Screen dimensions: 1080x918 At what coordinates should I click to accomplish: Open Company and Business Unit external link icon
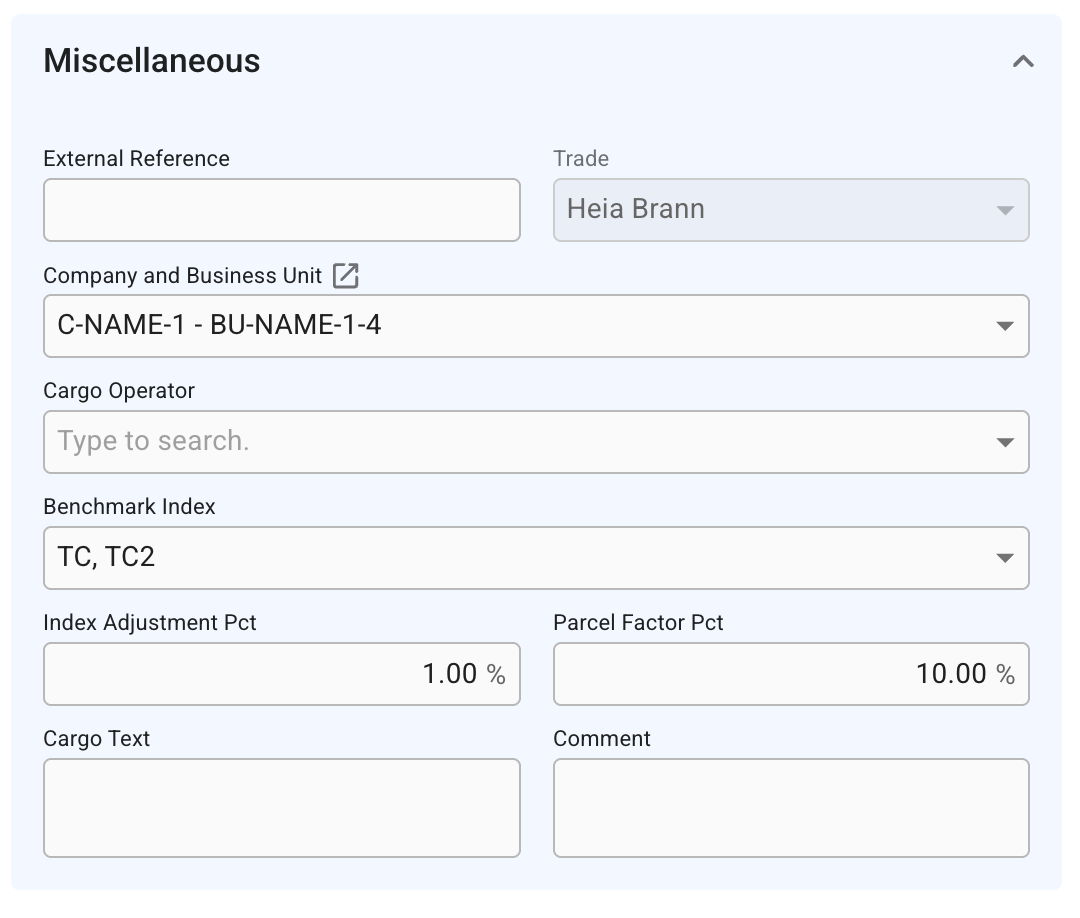point(345,276)
